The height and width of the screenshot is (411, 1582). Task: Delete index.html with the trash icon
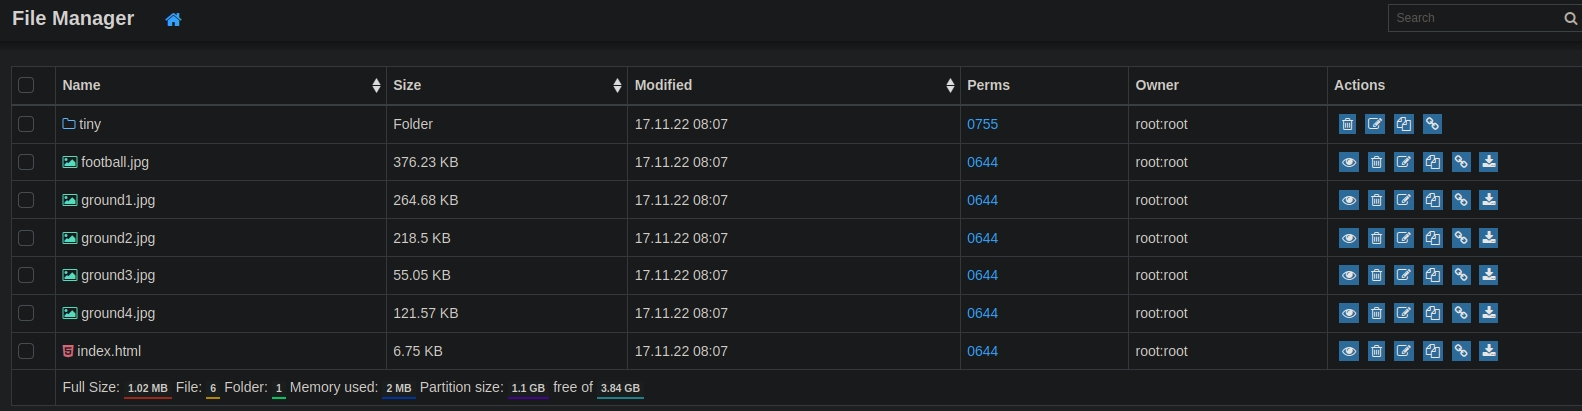pos(1376,351)
